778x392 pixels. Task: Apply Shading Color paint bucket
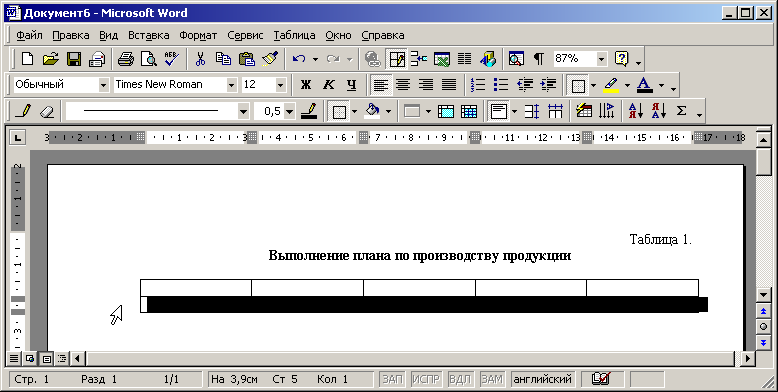(372, 111)
